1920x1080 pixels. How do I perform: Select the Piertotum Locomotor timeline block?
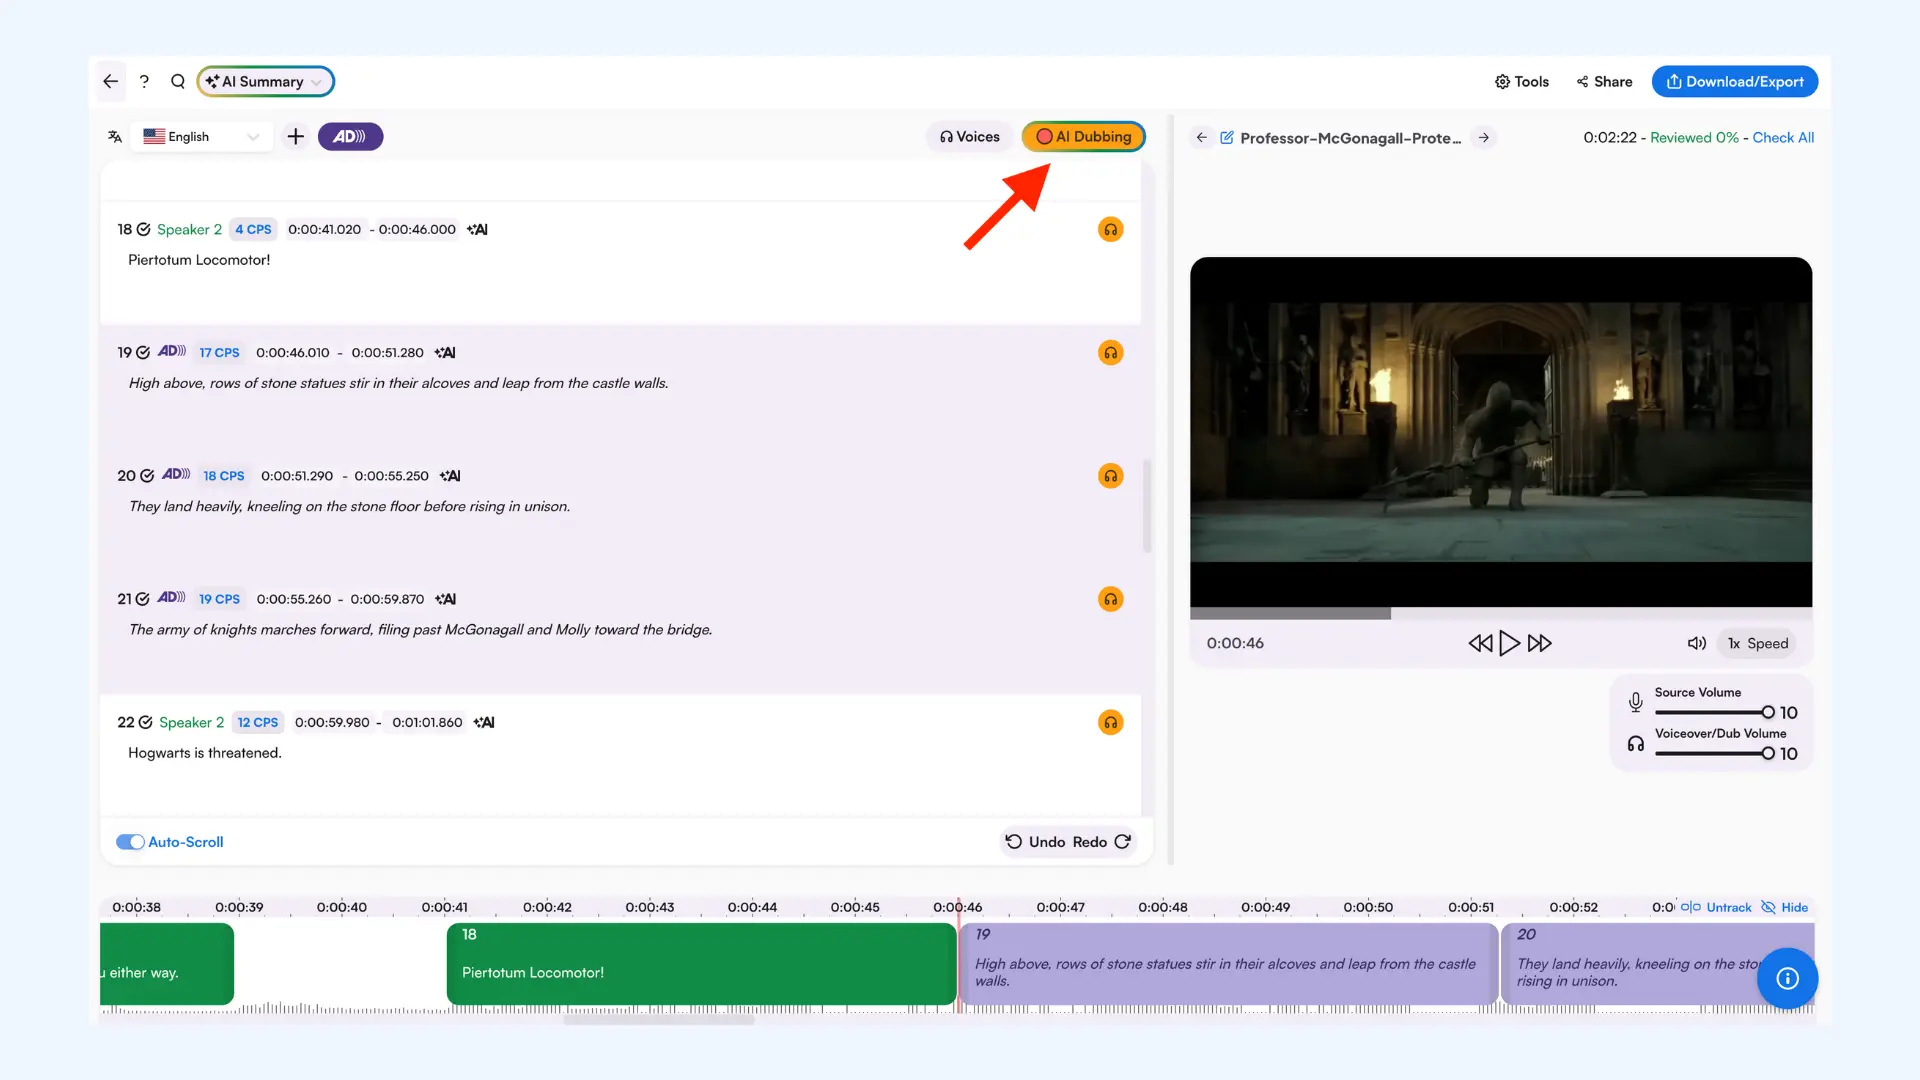(x=700, y=963)
